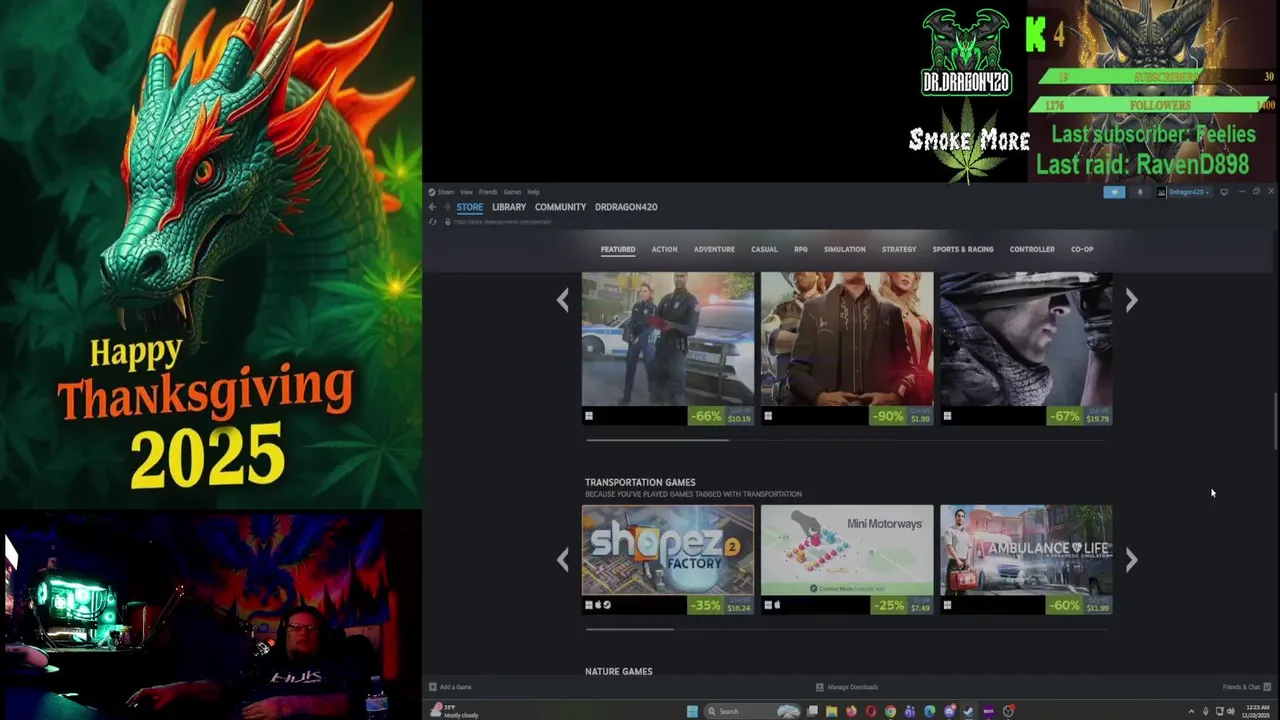Viewport: 1280px width, 720px height.
Task: Select the SIMULATION category tab
Action: tap(845, 249)
